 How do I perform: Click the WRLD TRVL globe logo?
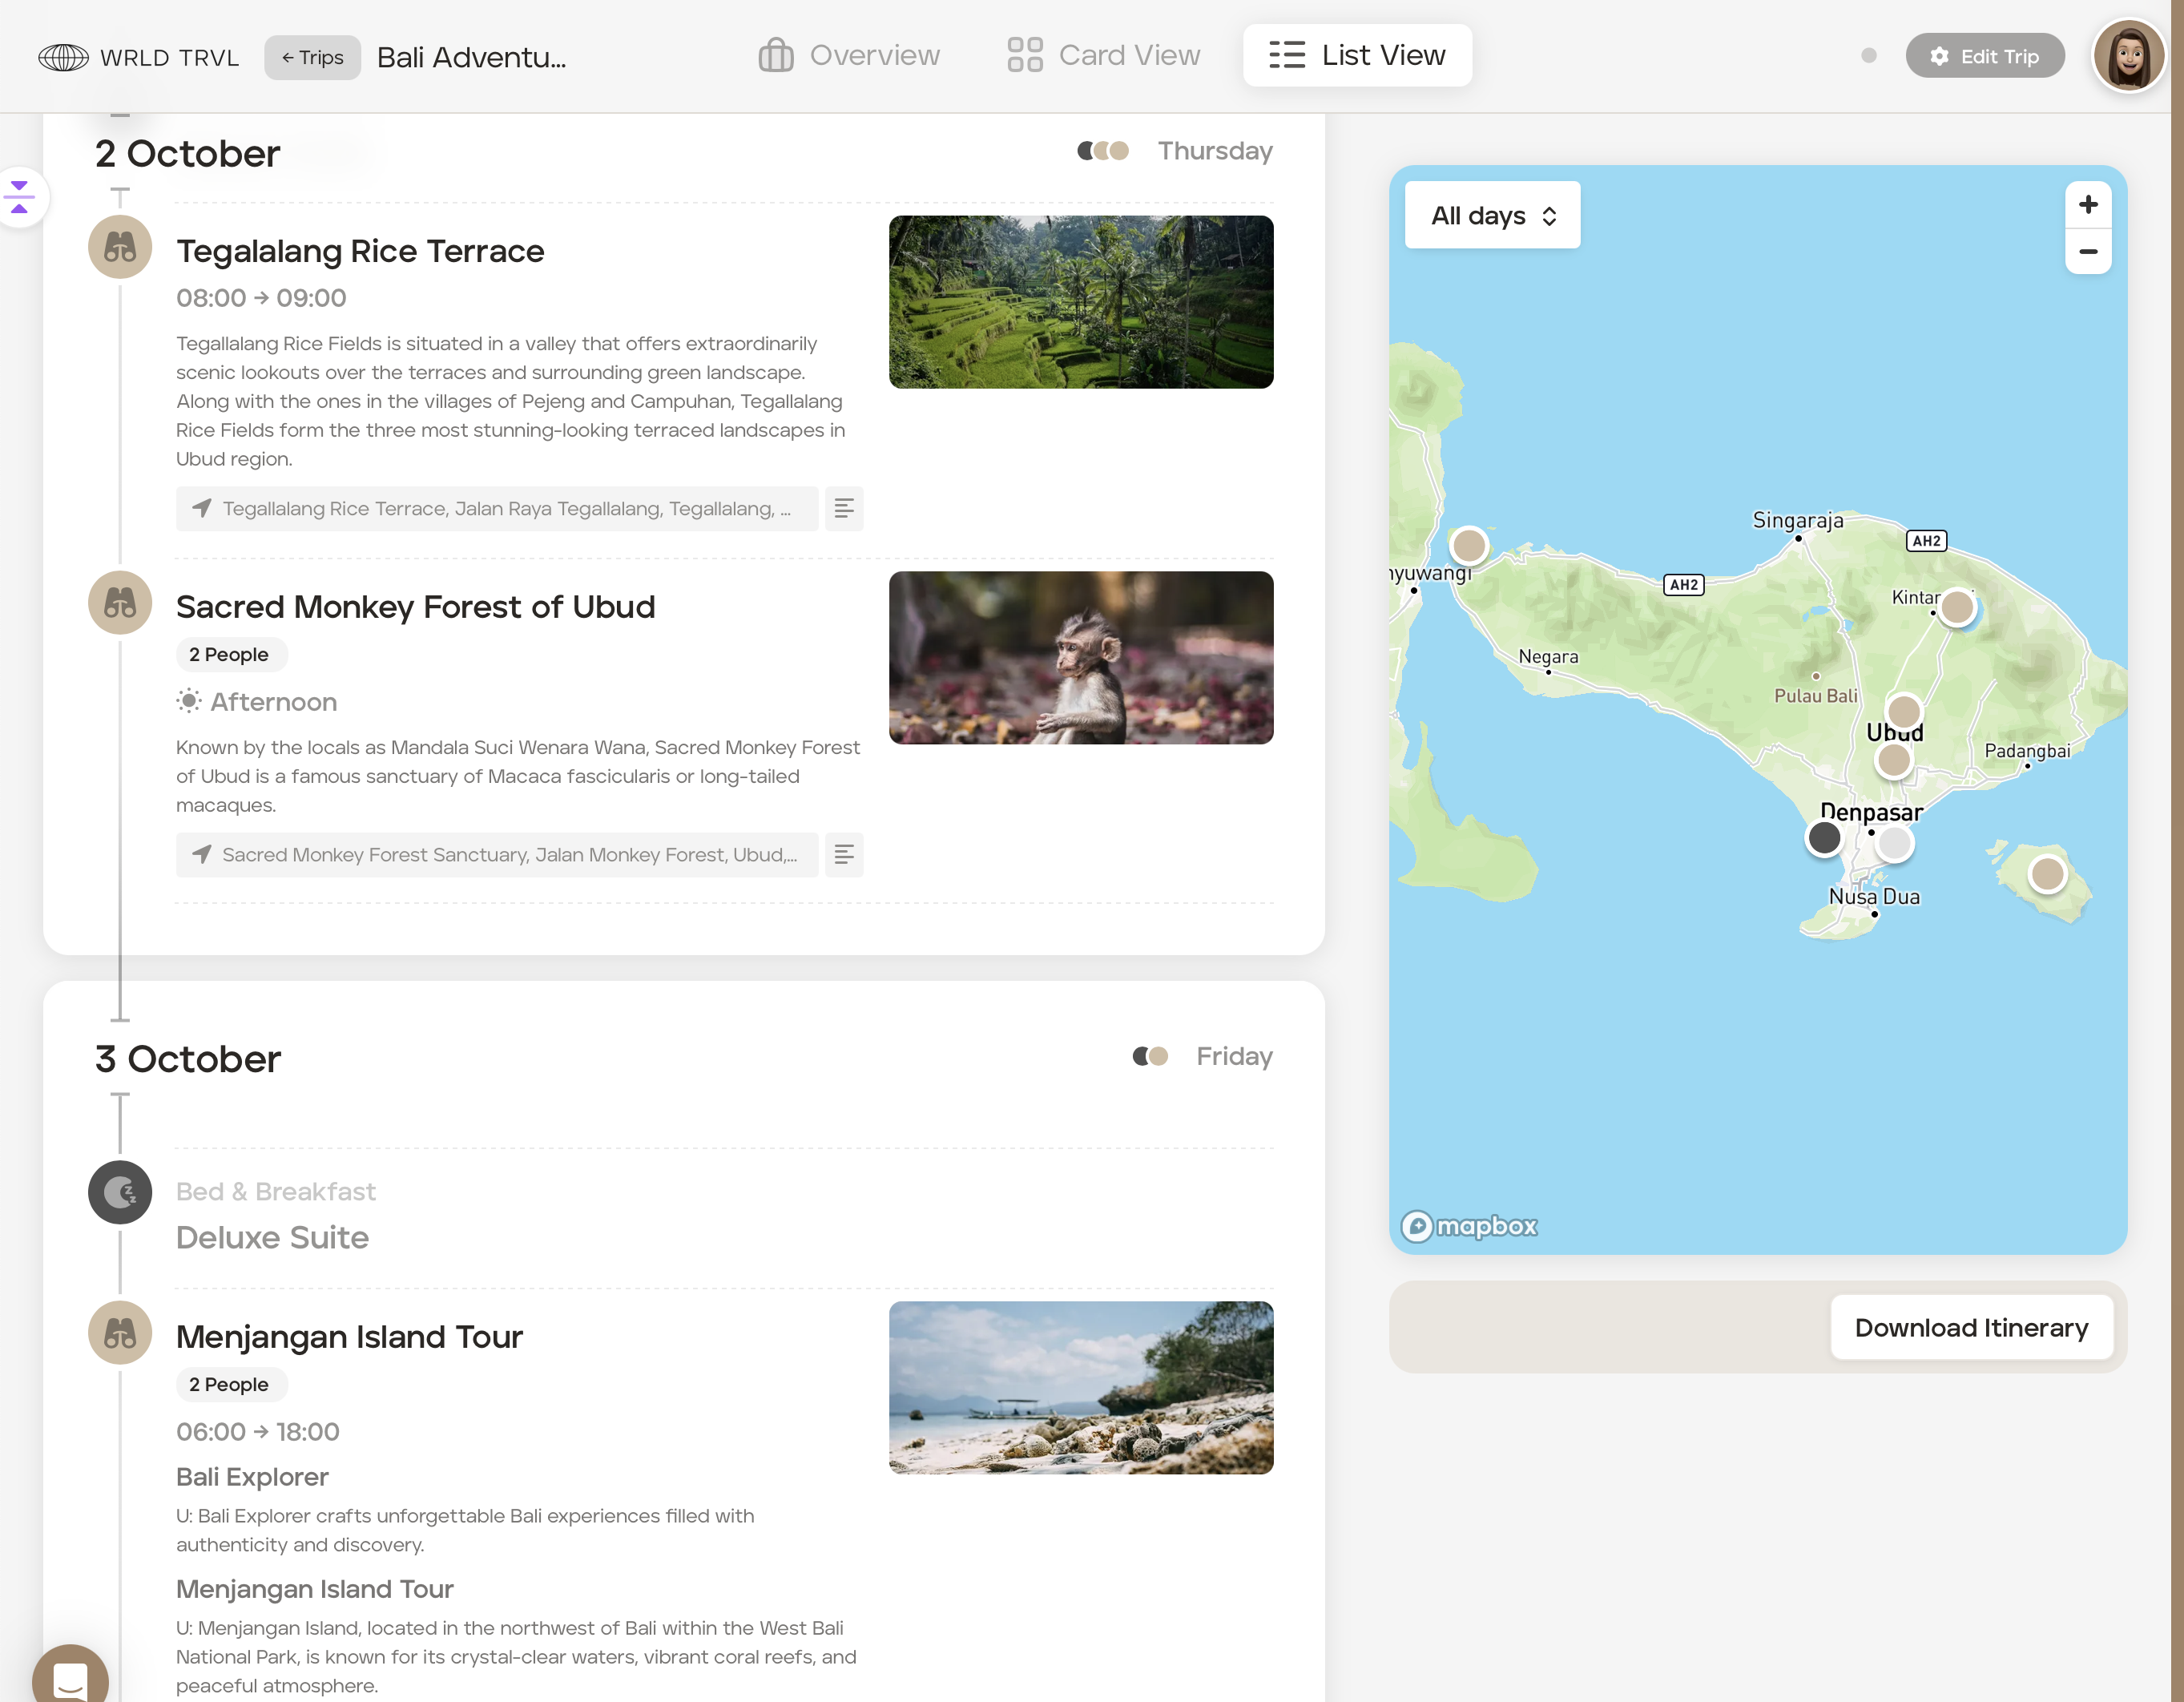coord(63,58)
